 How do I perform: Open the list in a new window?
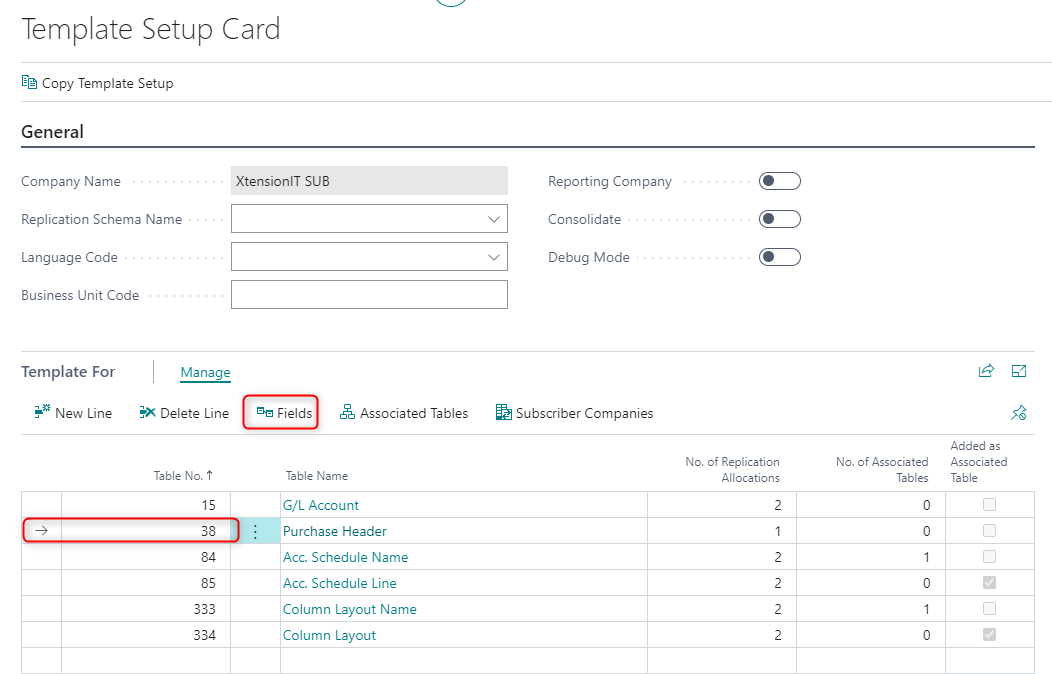pos(1019,370)
